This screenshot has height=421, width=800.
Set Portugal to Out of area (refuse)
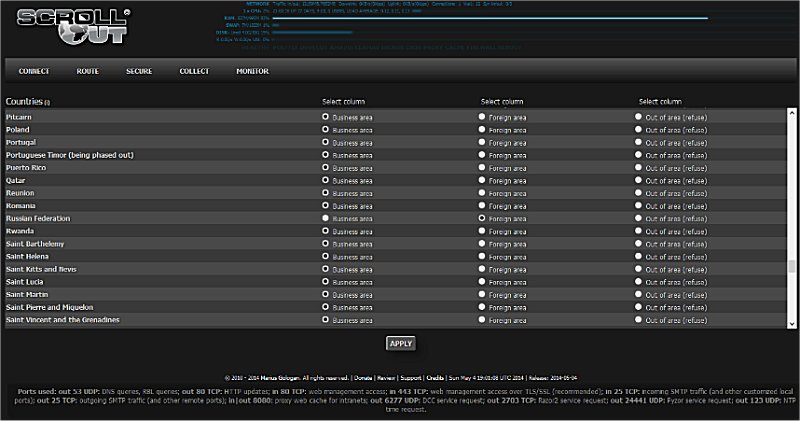[639, 143]
